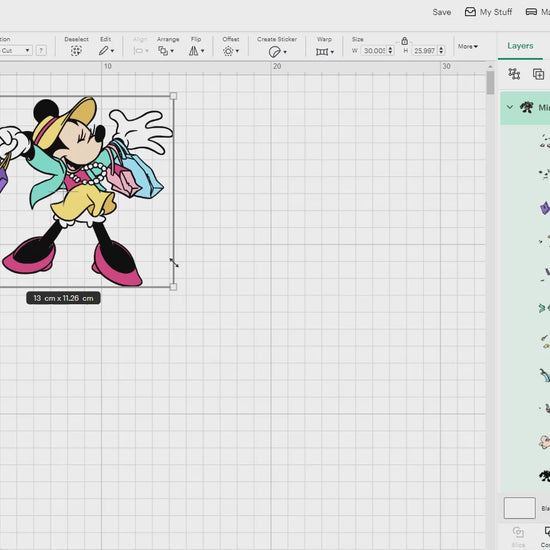Click the ruler mark '30'
Image resolution: width=550 pixels, height=550 pixels.
(446, 66)
